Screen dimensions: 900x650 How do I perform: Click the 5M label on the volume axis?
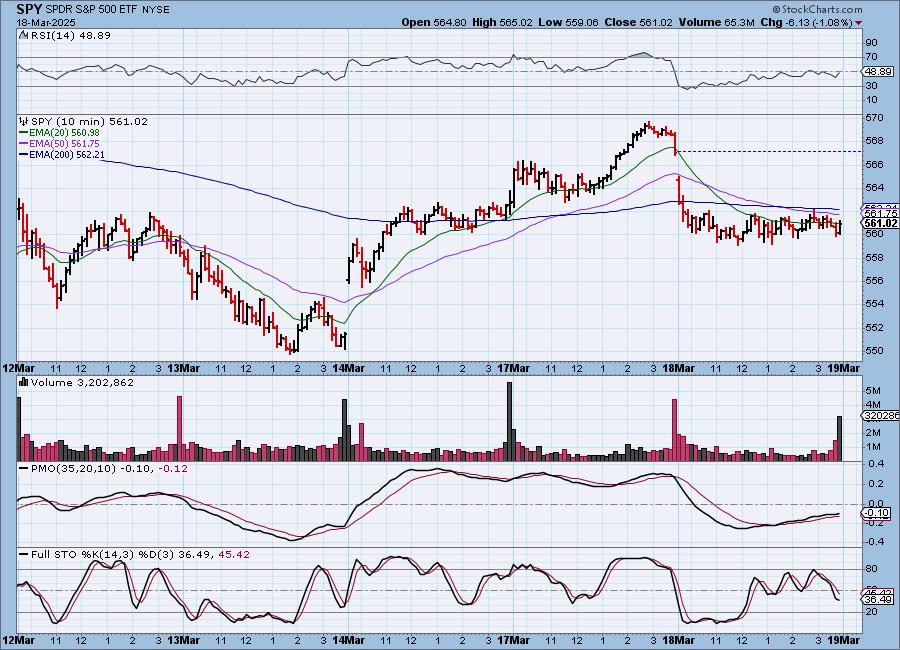(873, 390)
